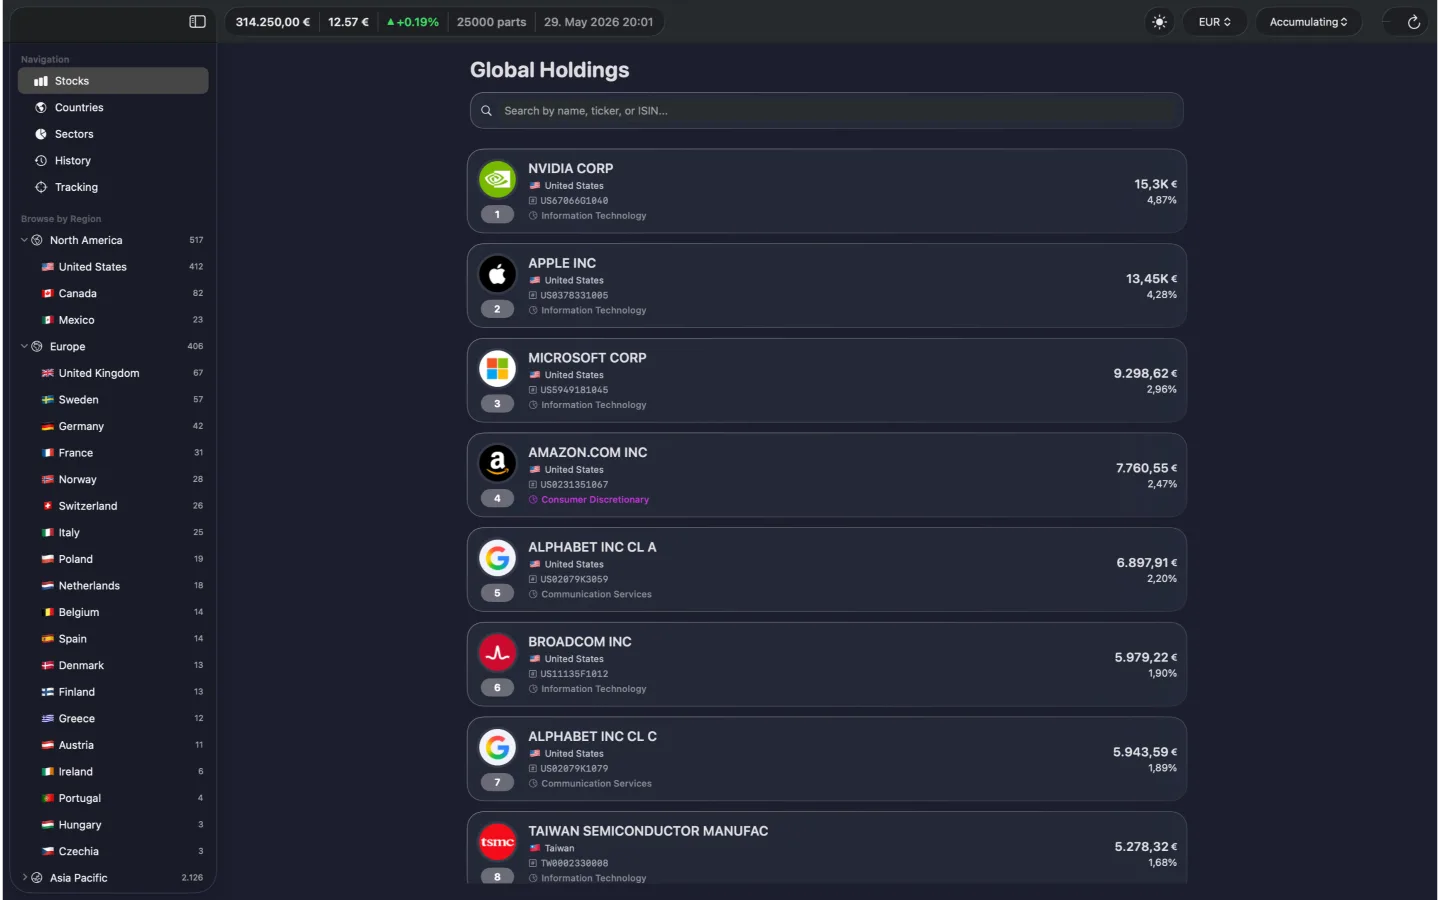This screenshot has height=900, width=1440.
Task: Click Amazon's Consumer Discretionary sector link
Action: tap(595, 500)
